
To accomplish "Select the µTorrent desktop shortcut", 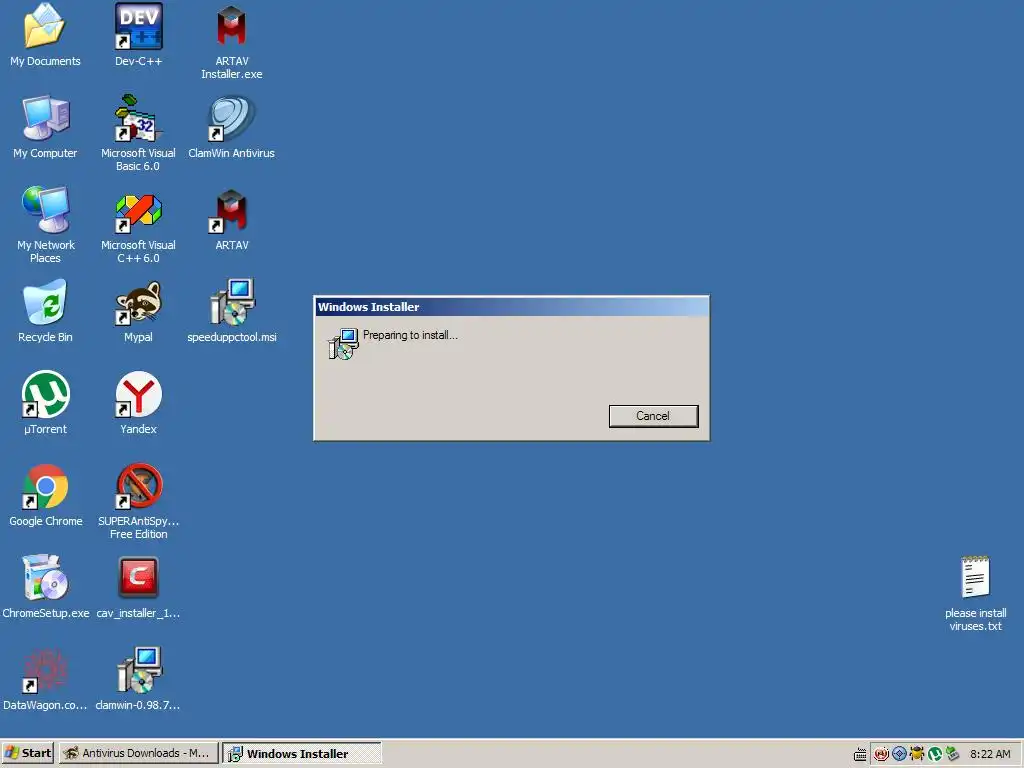I will (x=45, y=394).
